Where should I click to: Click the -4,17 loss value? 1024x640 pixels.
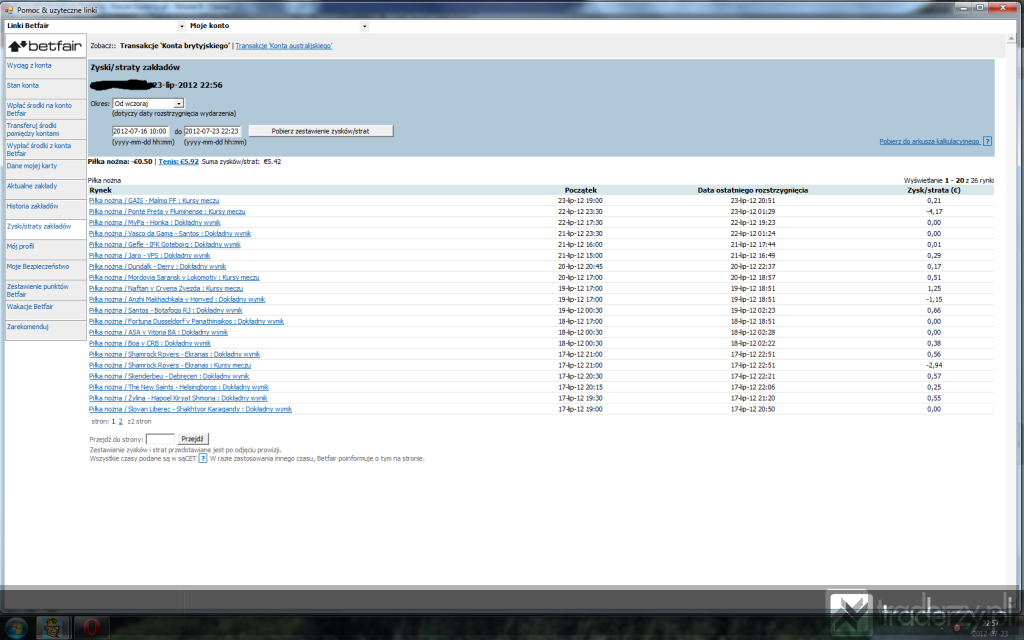tap(934, 212)
